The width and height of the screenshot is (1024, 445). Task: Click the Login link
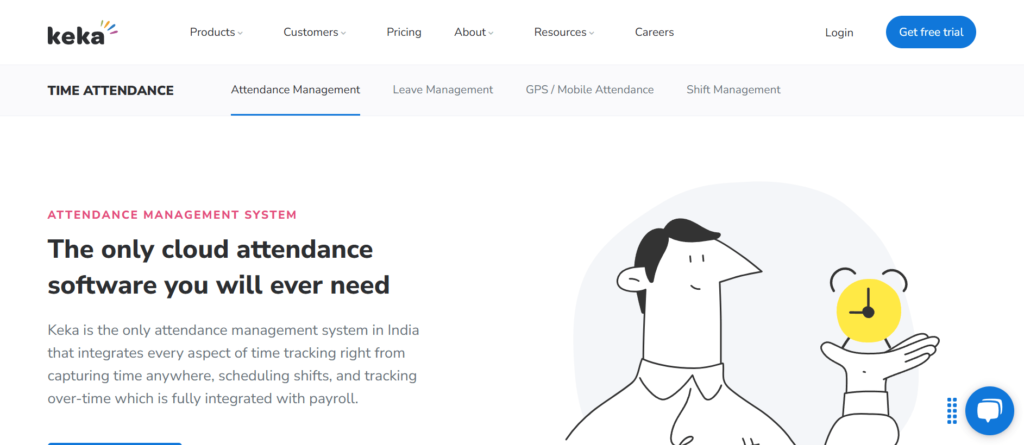(839, 33)
